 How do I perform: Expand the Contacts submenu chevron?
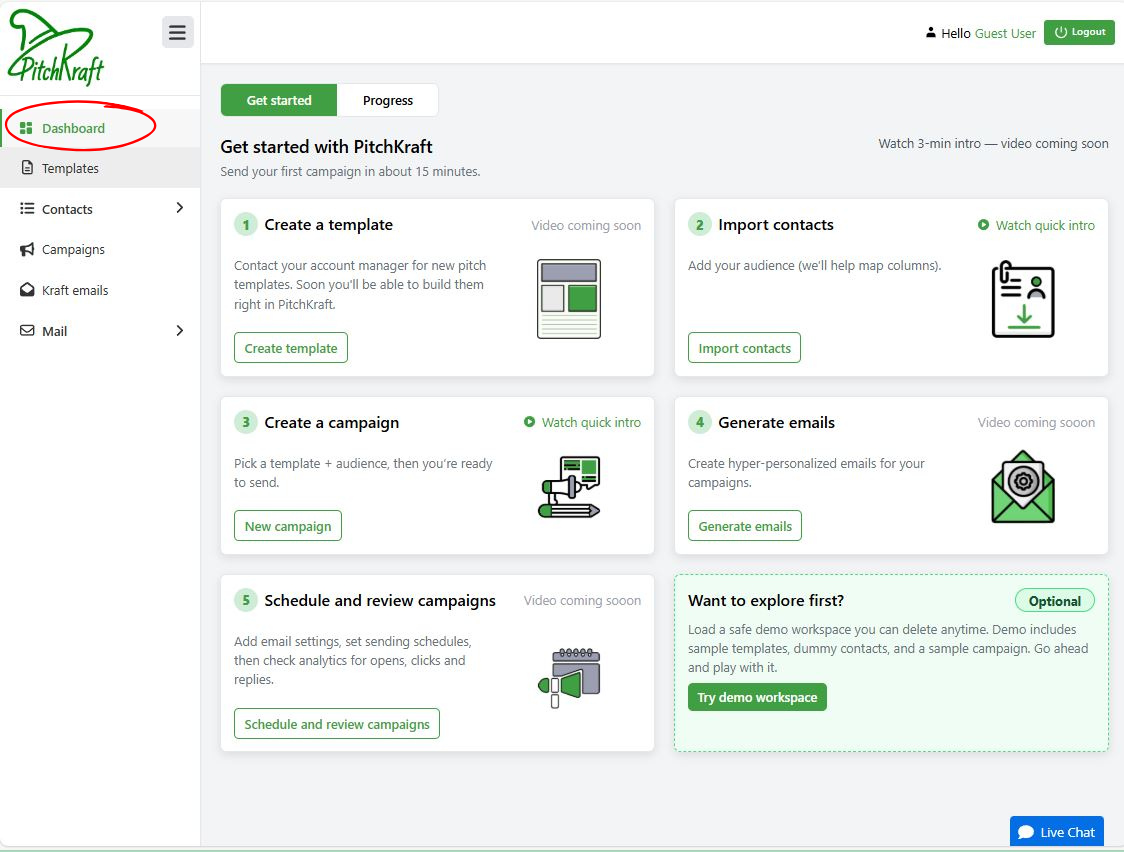coord(180,208)
